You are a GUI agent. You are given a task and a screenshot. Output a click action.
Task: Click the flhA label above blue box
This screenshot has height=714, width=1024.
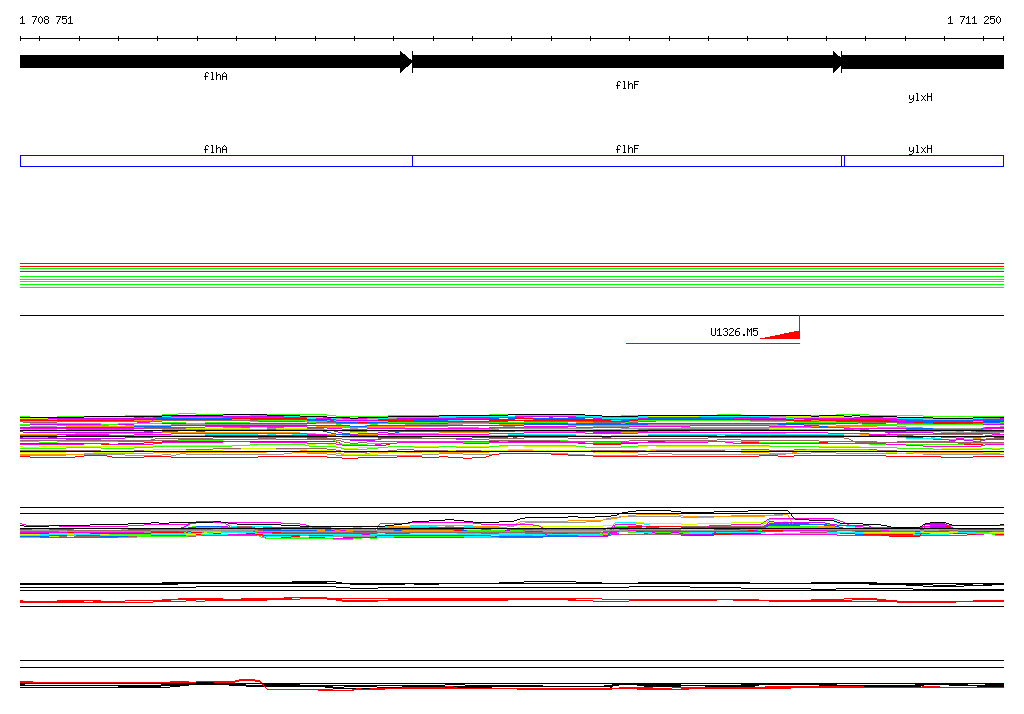215,149
